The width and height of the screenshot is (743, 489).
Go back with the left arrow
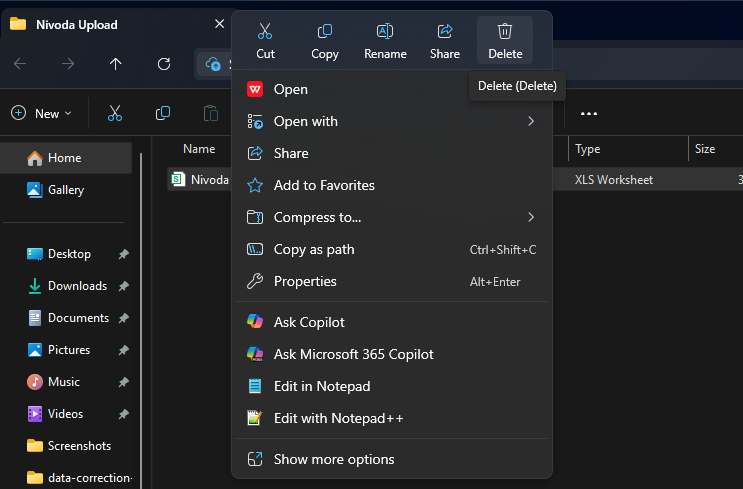20,63
